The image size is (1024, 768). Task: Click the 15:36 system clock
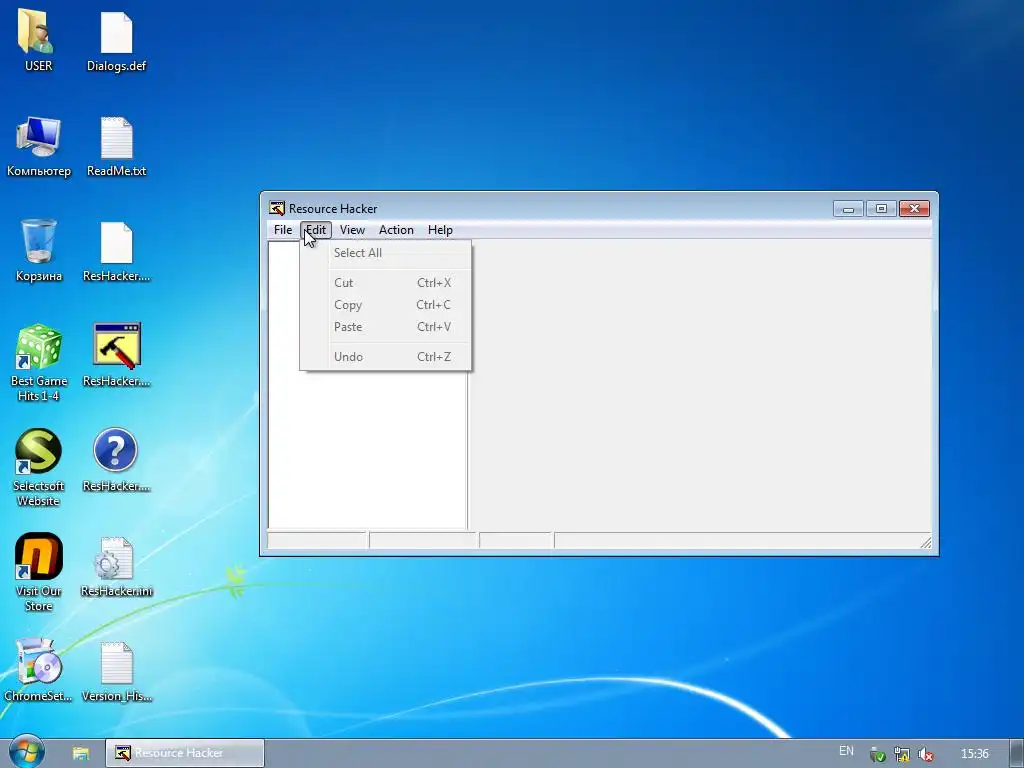click(974, 754)
